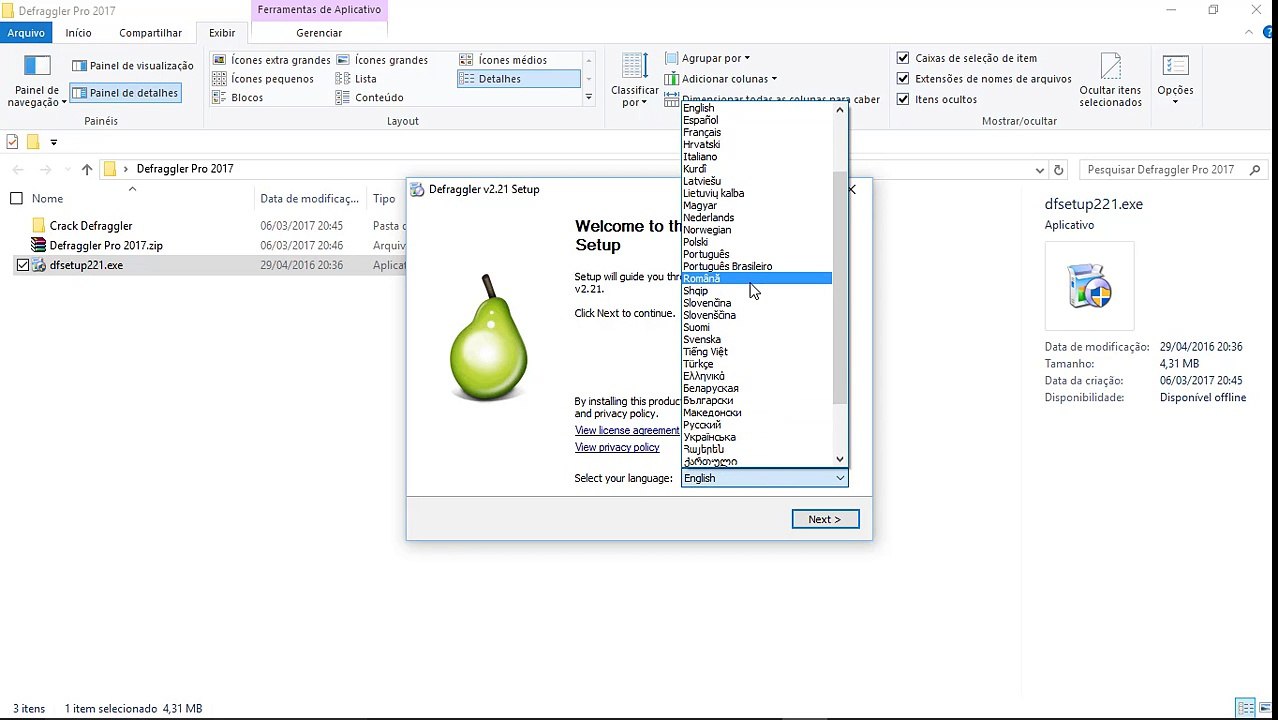Select Defraggler Pro 2017.zip file
The width and height of the screenshot is (1278, 720).
tap(106, 245)
